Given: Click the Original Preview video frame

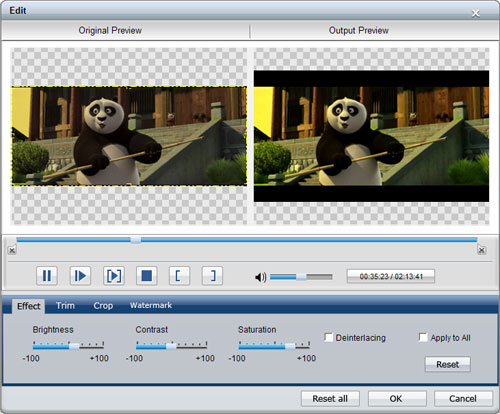Looking at the screenshot, I should pos(129,136).
